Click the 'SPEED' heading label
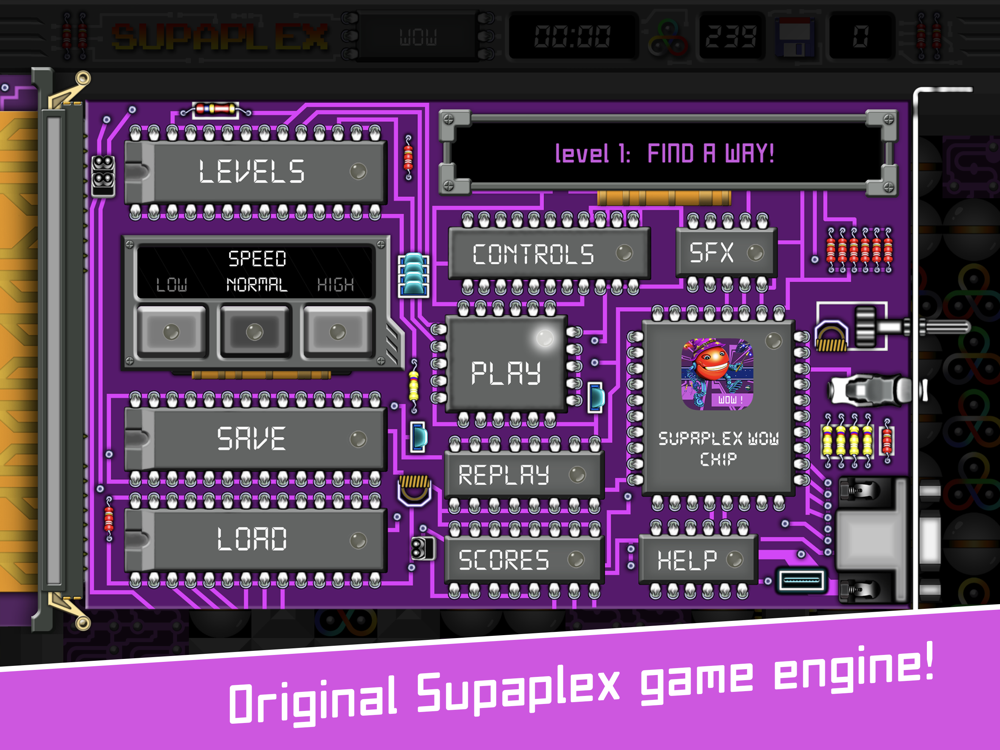The height and width of the screenshot is (750, 1000). coord(257,258)
